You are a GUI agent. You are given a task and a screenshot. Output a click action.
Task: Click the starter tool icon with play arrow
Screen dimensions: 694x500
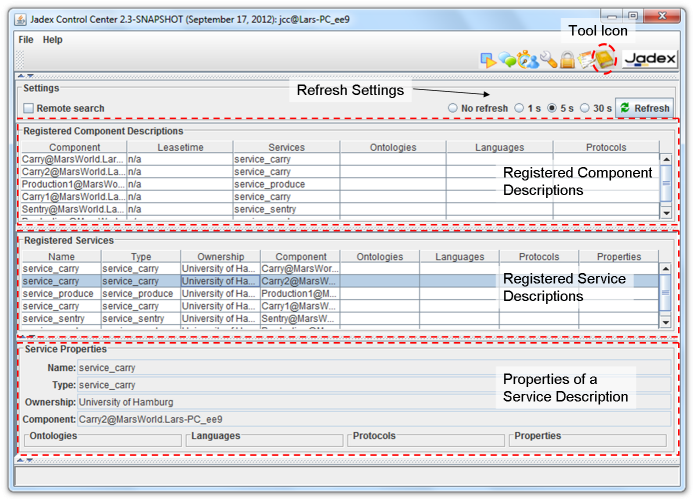click(489, 60)
